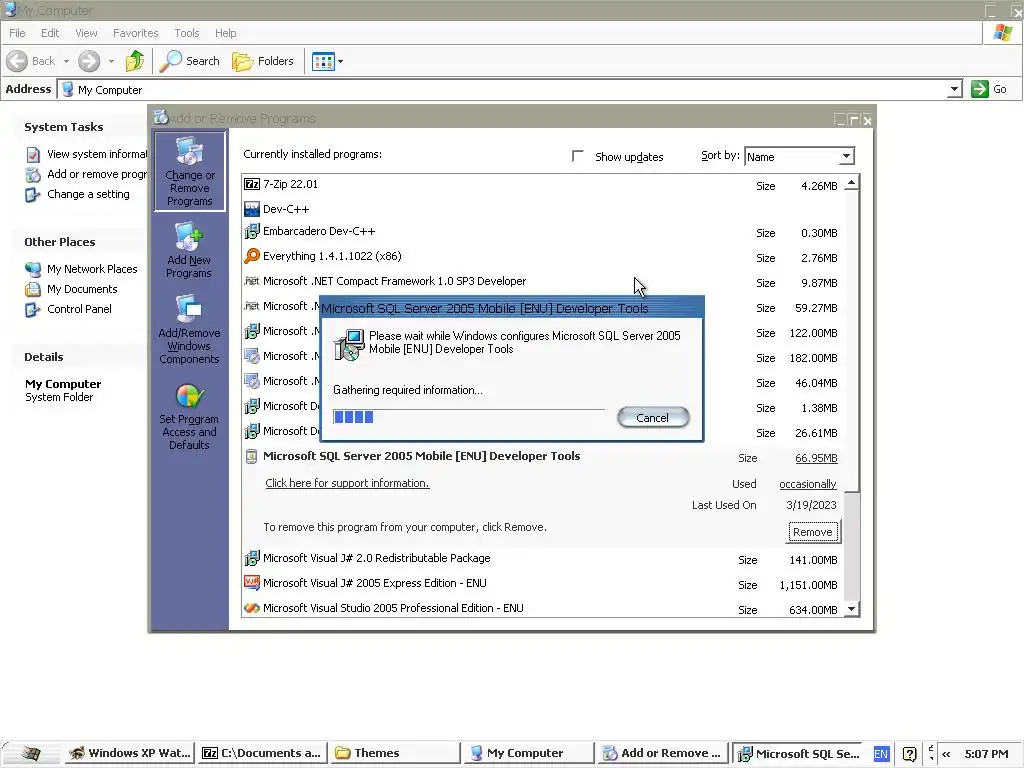Click the .NET Compact Framework 1.0 SP3 icon

(251, 281)
